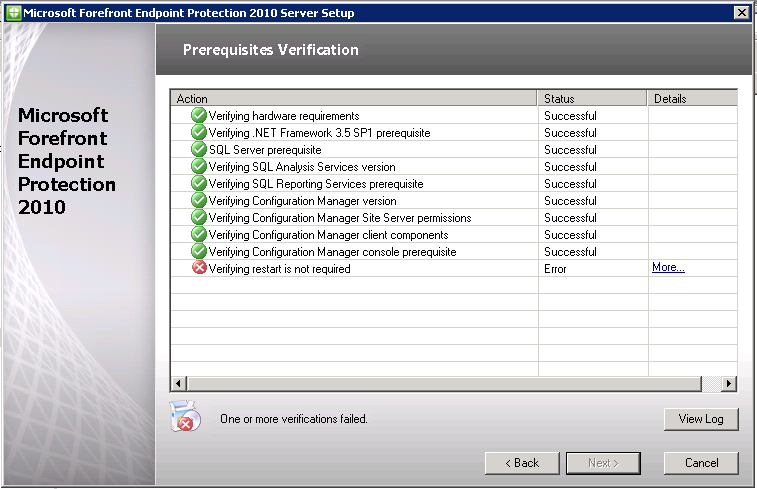Viewport: 757px width, 489px height.
Task: Sort by the Action column header
Action: pyautogui.click(x=354, y=98)
